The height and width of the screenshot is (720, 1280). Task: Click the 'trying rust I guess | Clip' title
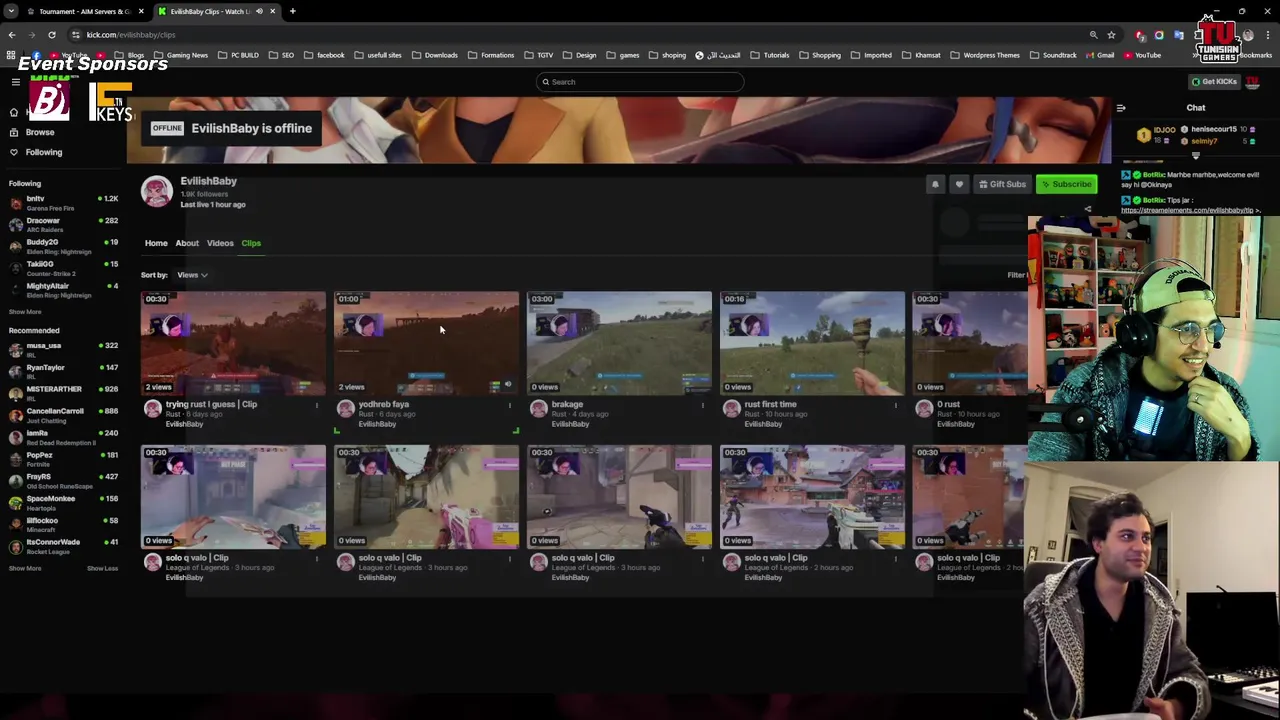point(211,404)
